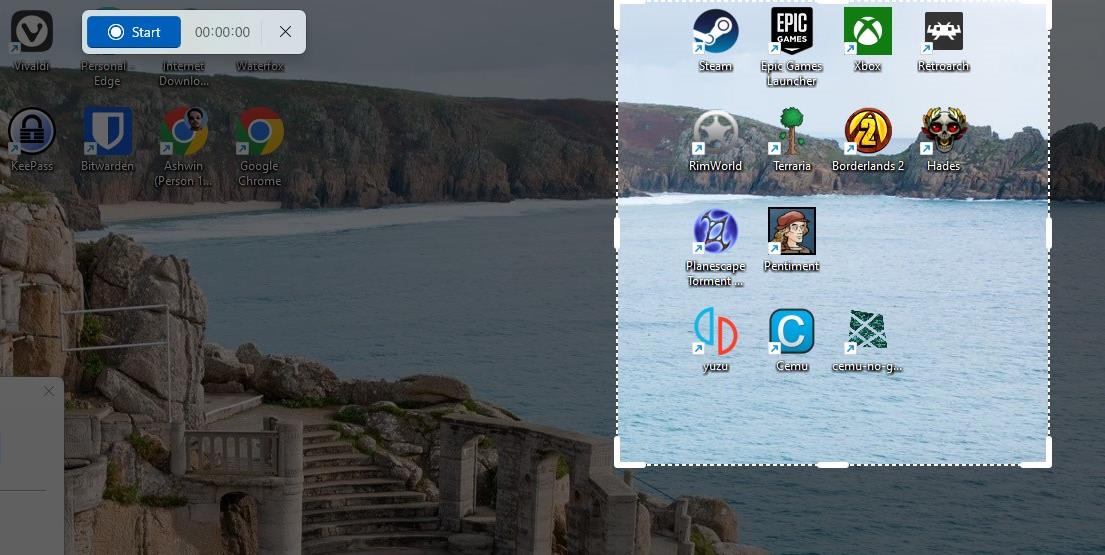The height and width of the screenshot is (555, 1105).
Task: Close the screen recorder toolbar
Action: (x=285, y=32)
